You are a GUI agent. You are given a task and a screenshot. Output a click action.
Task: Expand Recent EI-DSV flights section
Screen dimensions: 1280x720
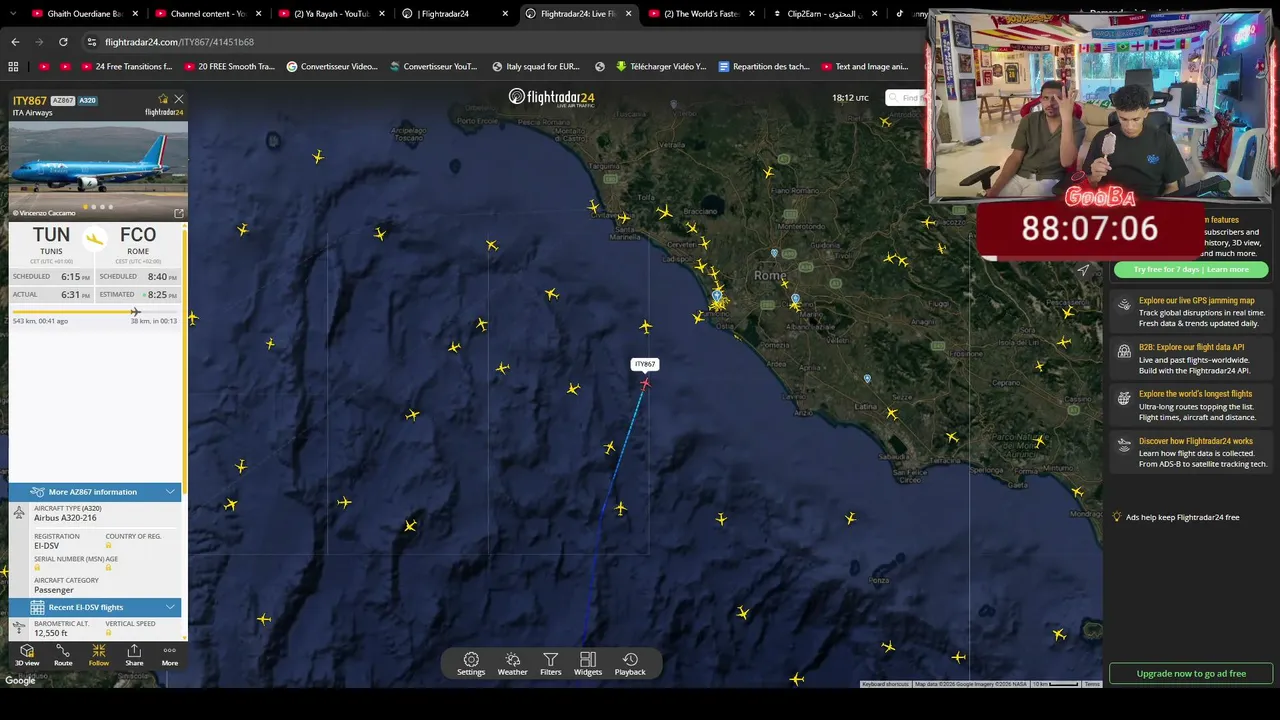coord(95,607)
